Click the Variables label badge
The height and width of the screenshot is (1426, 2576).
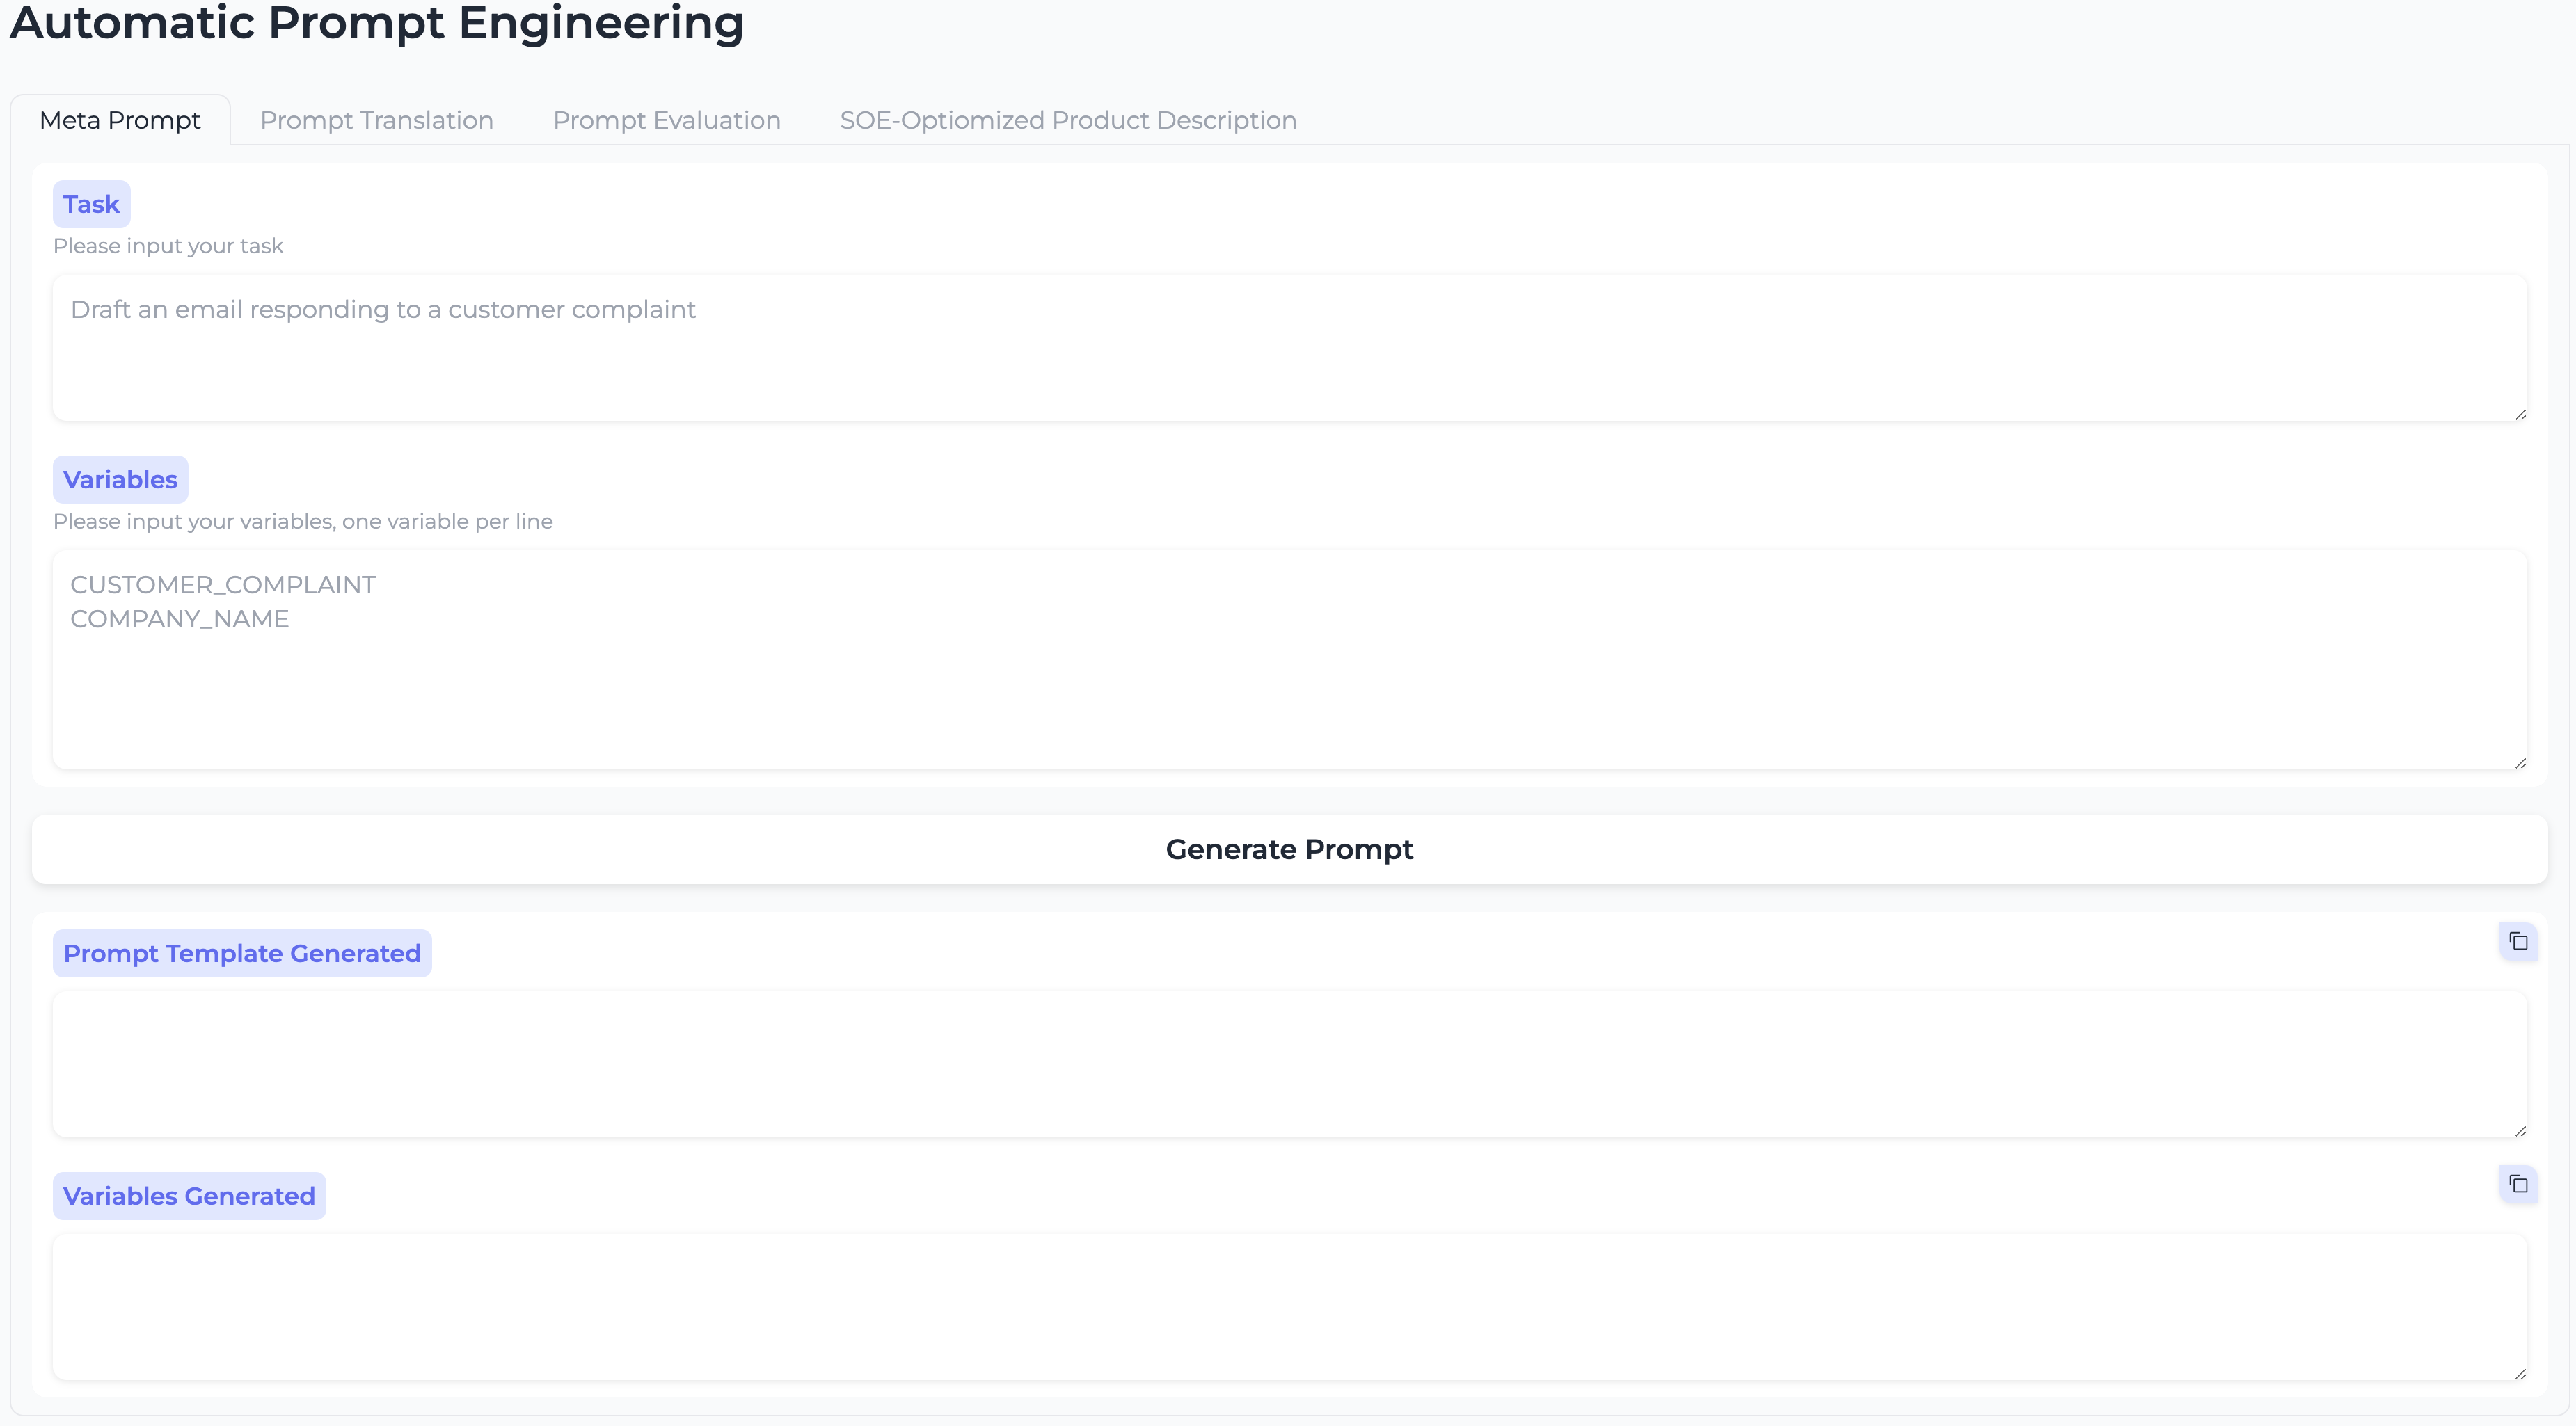120,479
